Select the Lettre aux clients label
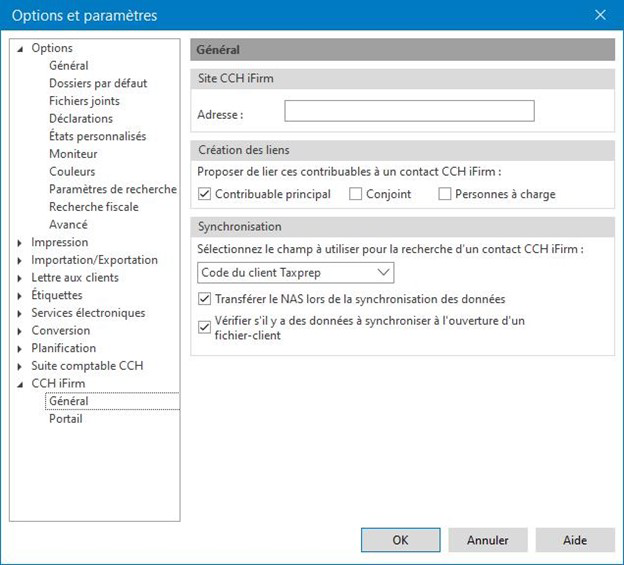This screenshot has width=624, height=565. tap(75, 277)
